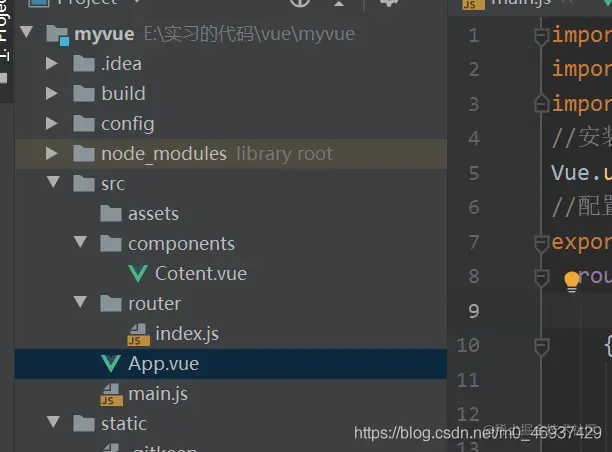
Task: Expand the .idea folder arrow
Action: [52, 63]
